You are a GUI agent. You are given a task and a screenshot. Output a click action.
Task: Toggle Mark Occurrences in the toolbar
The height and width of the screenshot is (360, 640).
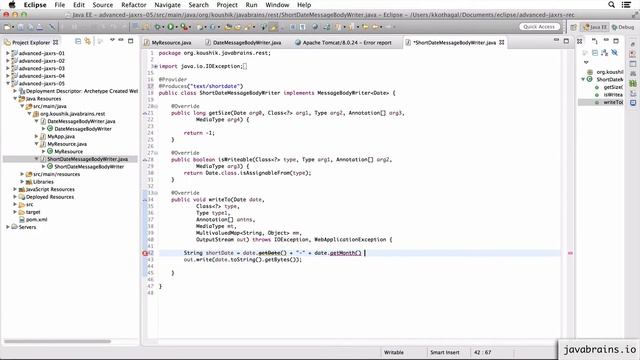pyautogui.click(x=273, y=27)
